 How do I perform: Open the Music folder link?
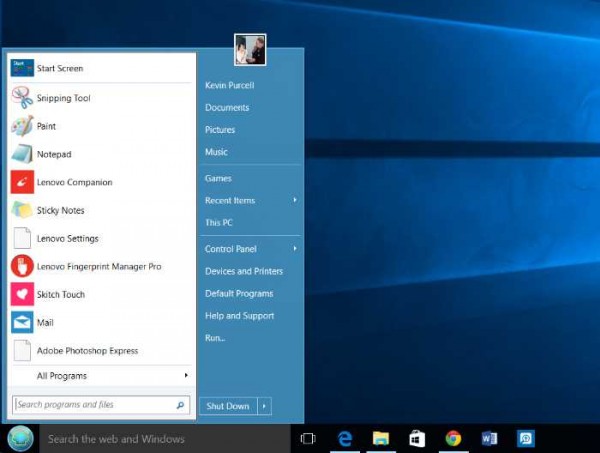click(216, 152)
